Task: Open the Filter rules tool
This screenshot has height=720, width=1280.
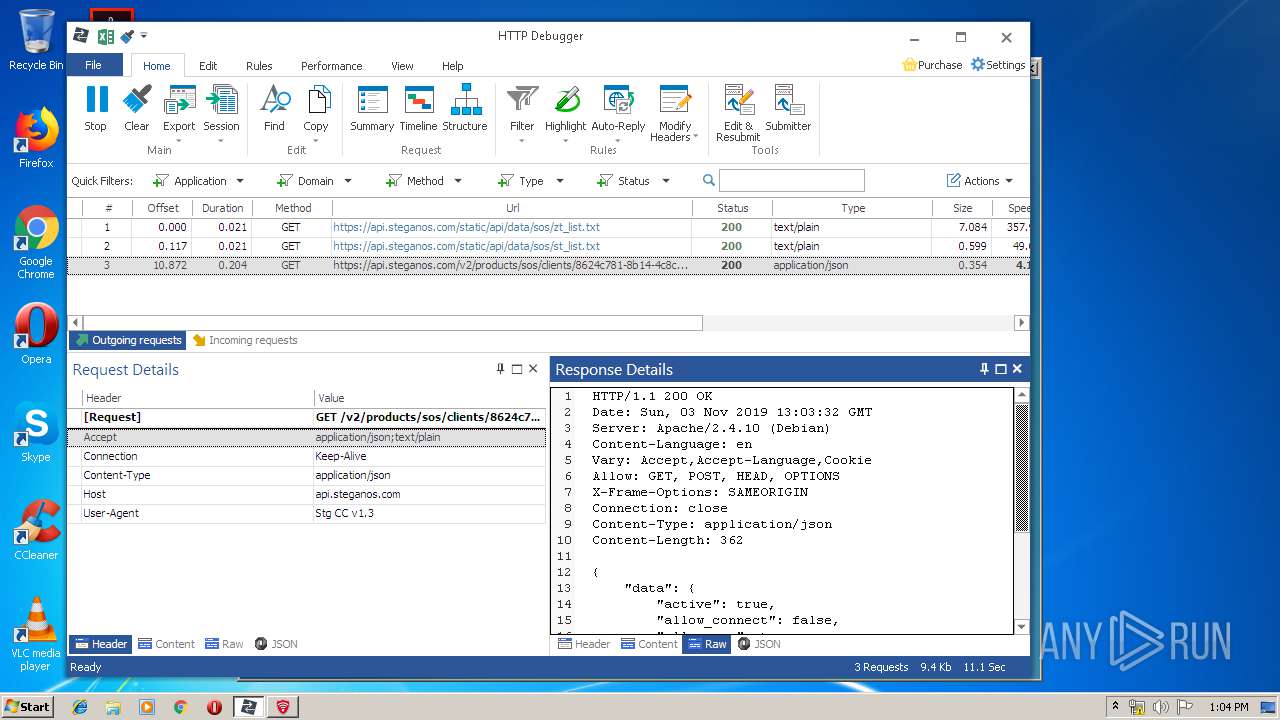Action: pyautogui.click(x=522, y=111)
